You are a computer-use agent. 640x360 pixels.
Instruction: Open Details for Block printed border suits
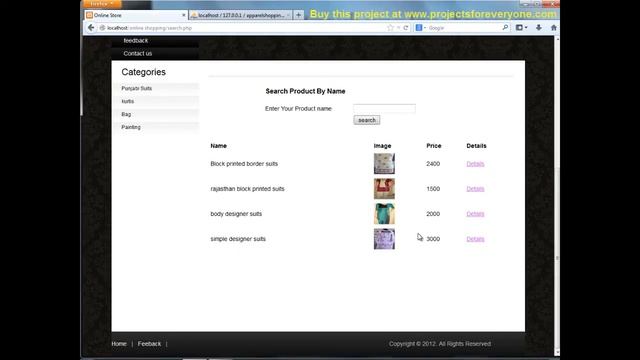[x=475, y=164]
